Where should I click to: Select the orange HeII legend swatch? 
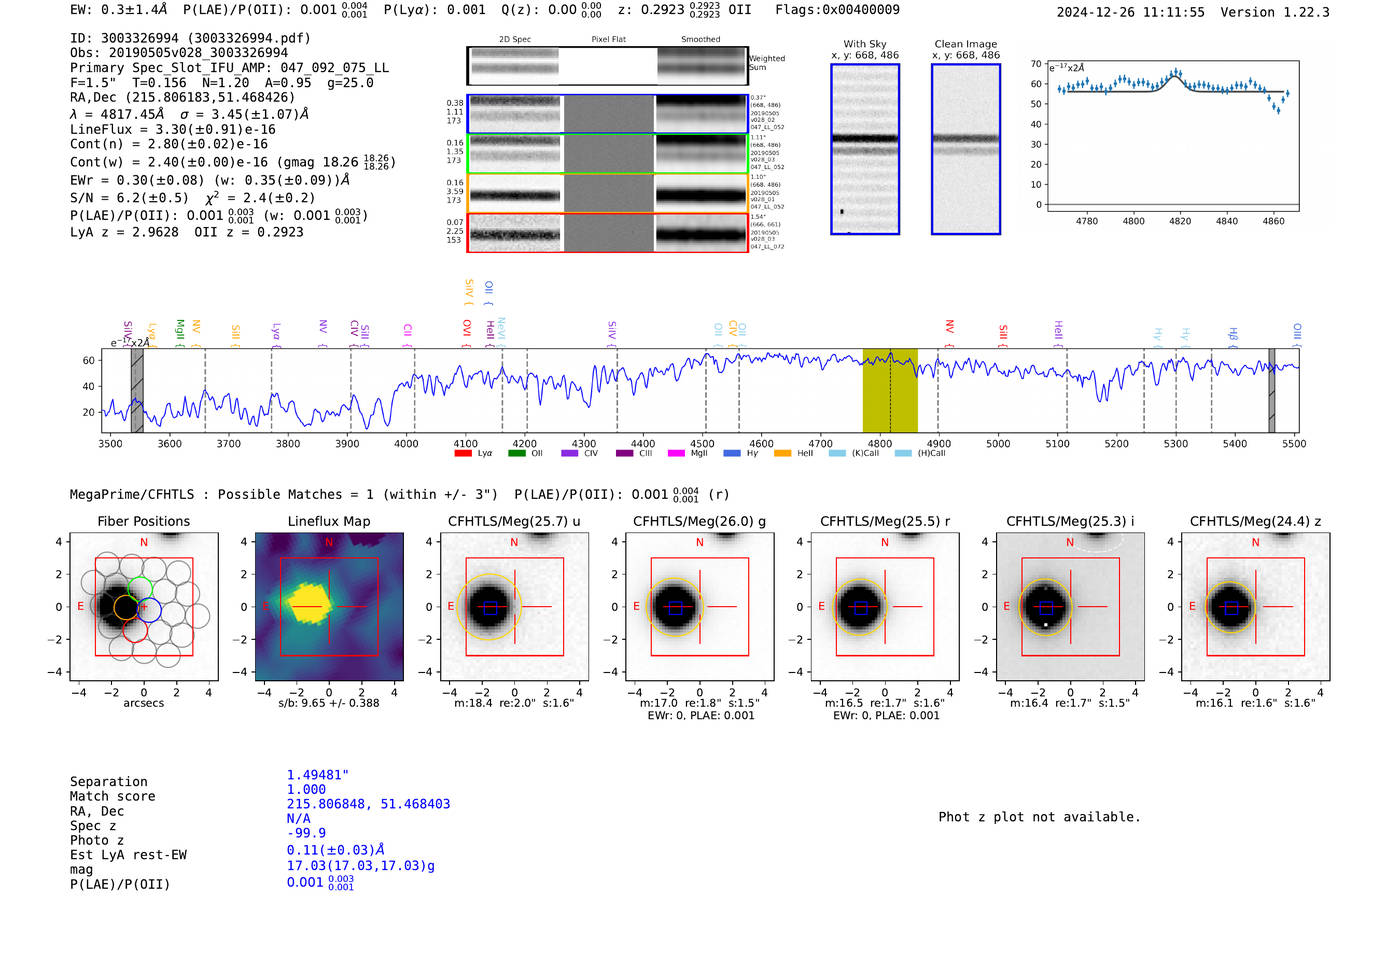pos(782,453)
